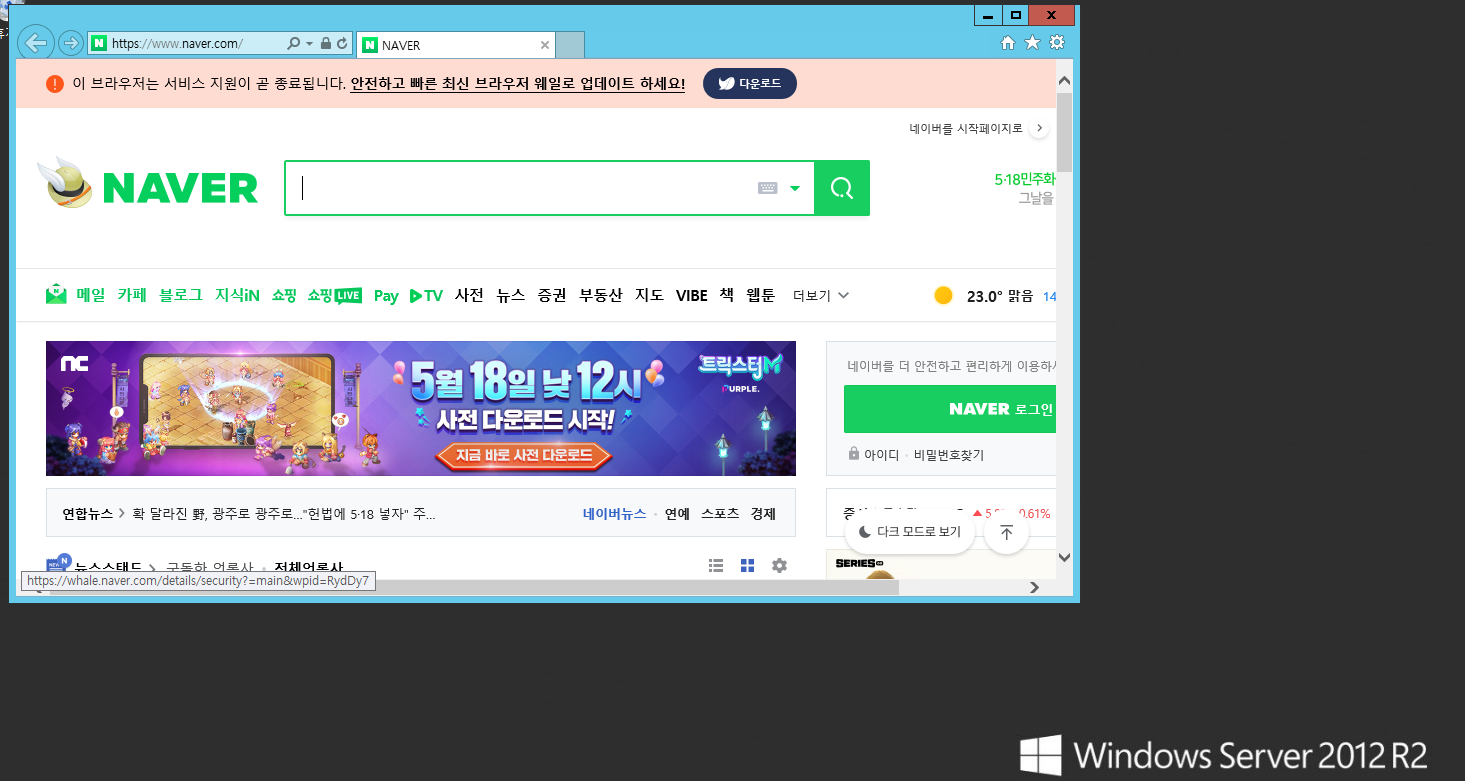Open VIBE in the navigation bar

click(692, 295)
